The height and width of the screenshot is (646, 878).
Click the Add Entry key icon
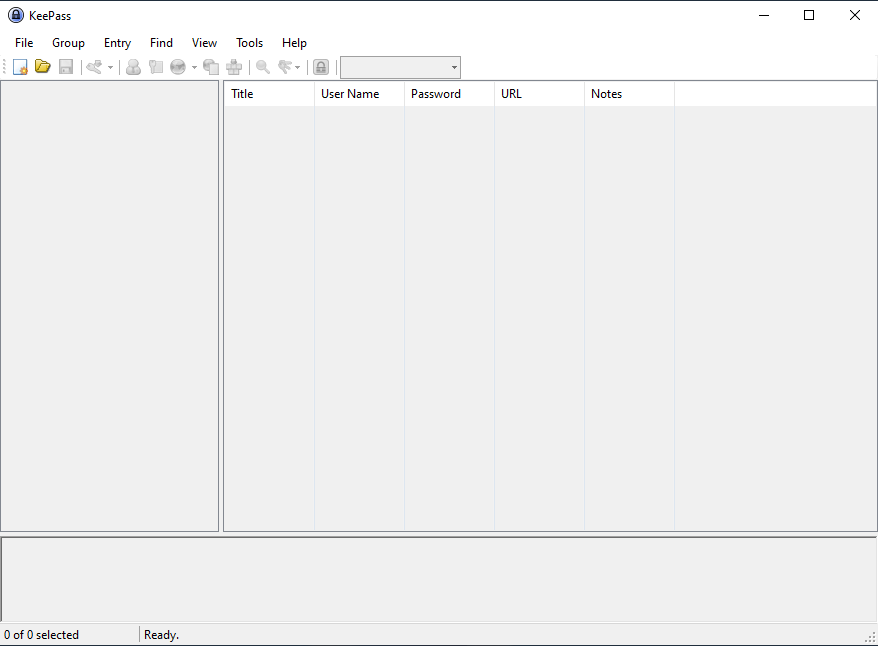94,67
